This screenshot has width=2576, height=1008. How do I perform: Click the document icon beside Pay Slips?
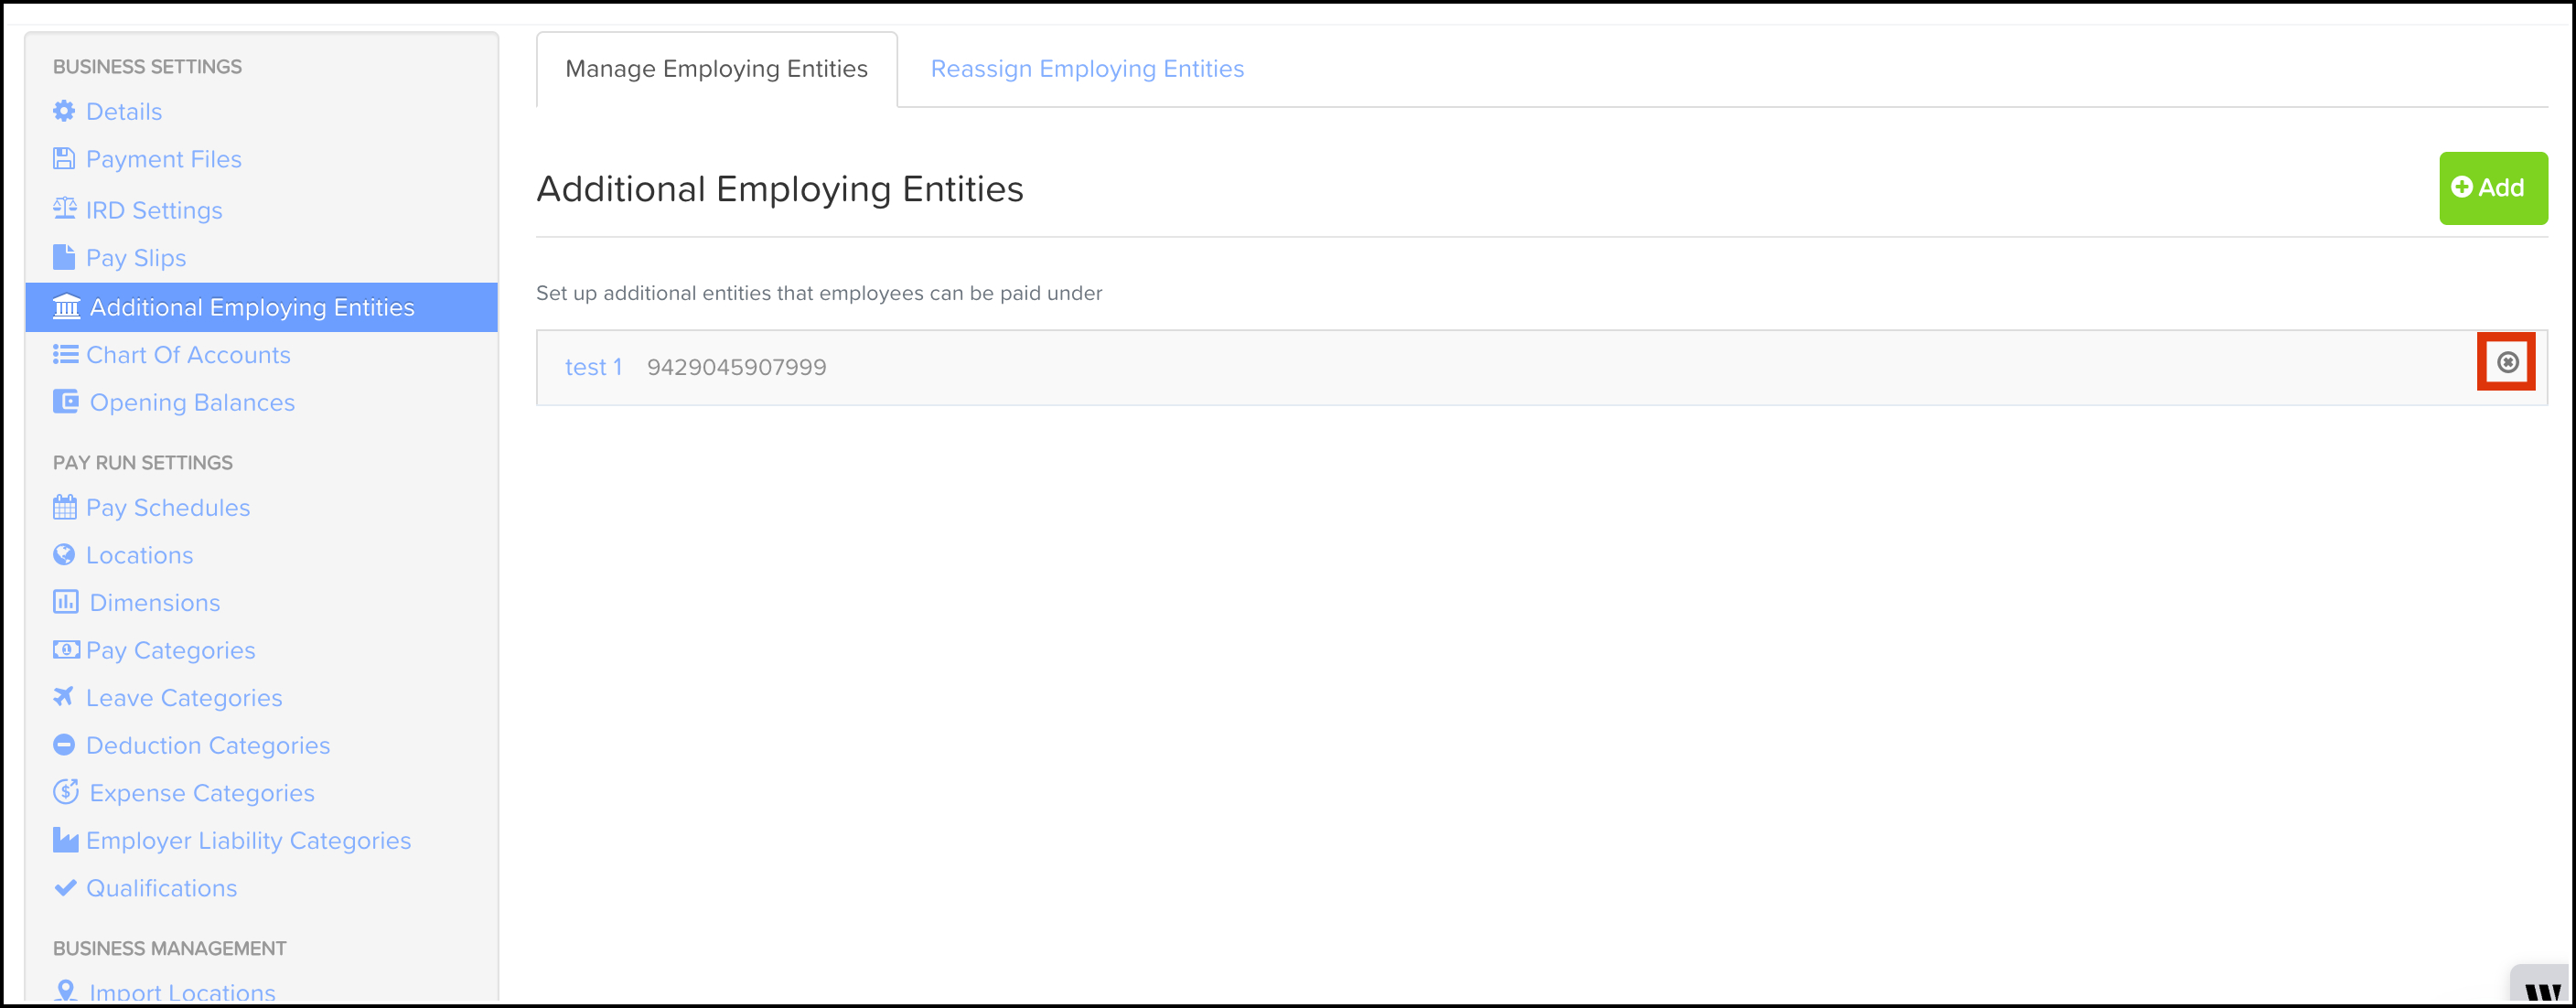click(x=63, y=257)
